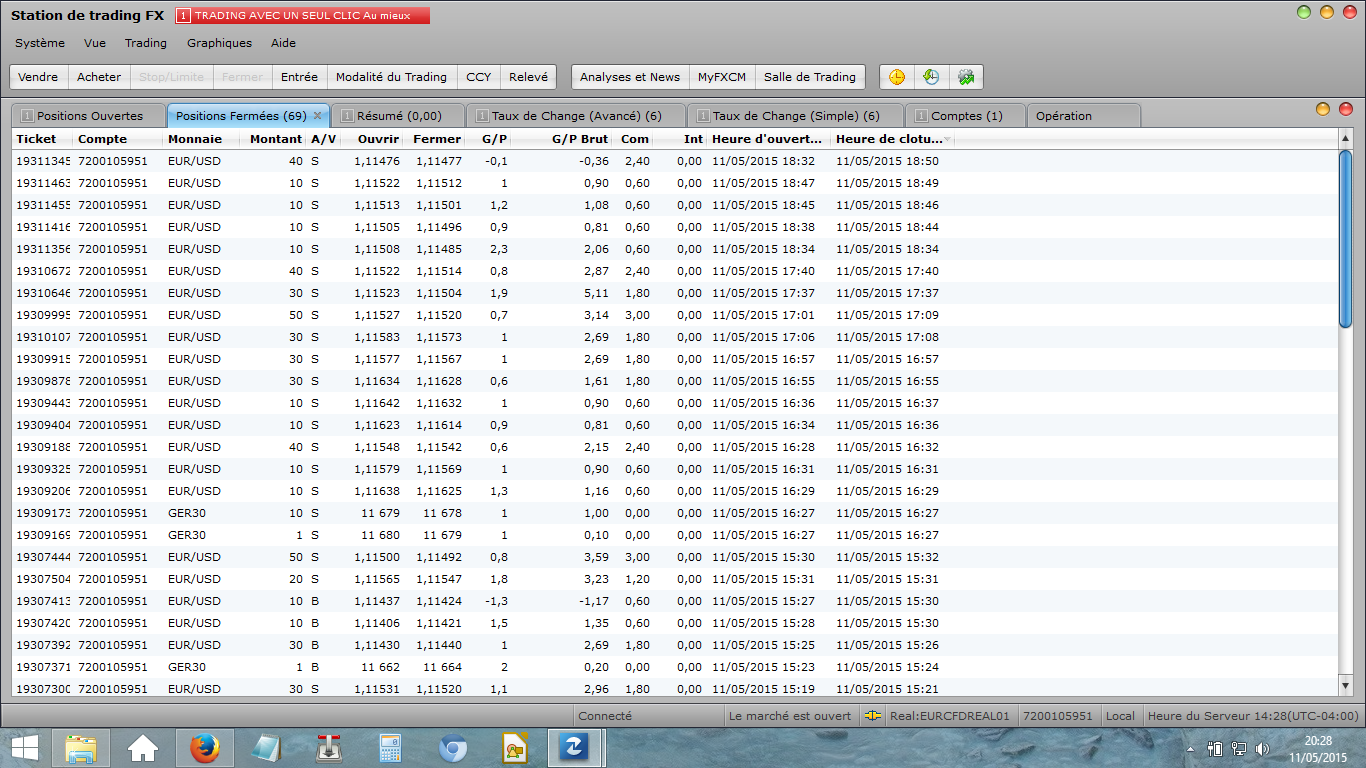The image size is (1366, 768).
Task: Open the Relevé report button
Action: click(528, 77)
